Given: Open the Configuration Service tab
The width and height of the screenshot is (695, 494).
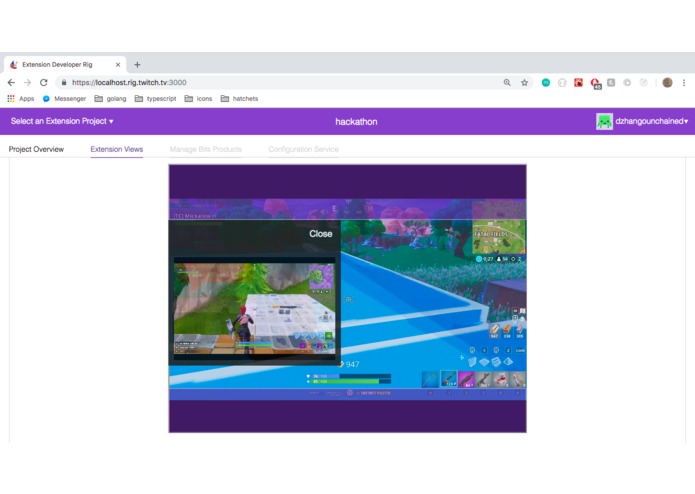Looking at the screenshot, I should (x=303, y=149).
